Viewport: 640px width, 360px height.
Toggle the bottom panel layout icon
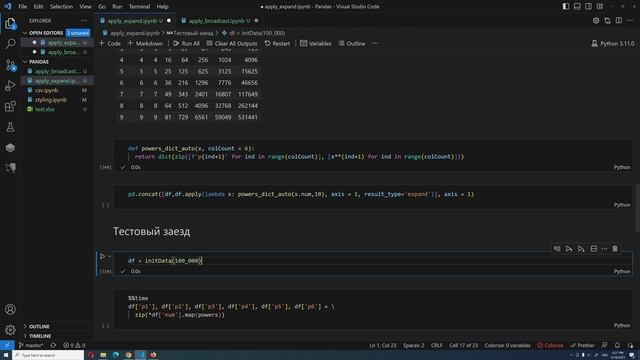[x=577, y=7]
